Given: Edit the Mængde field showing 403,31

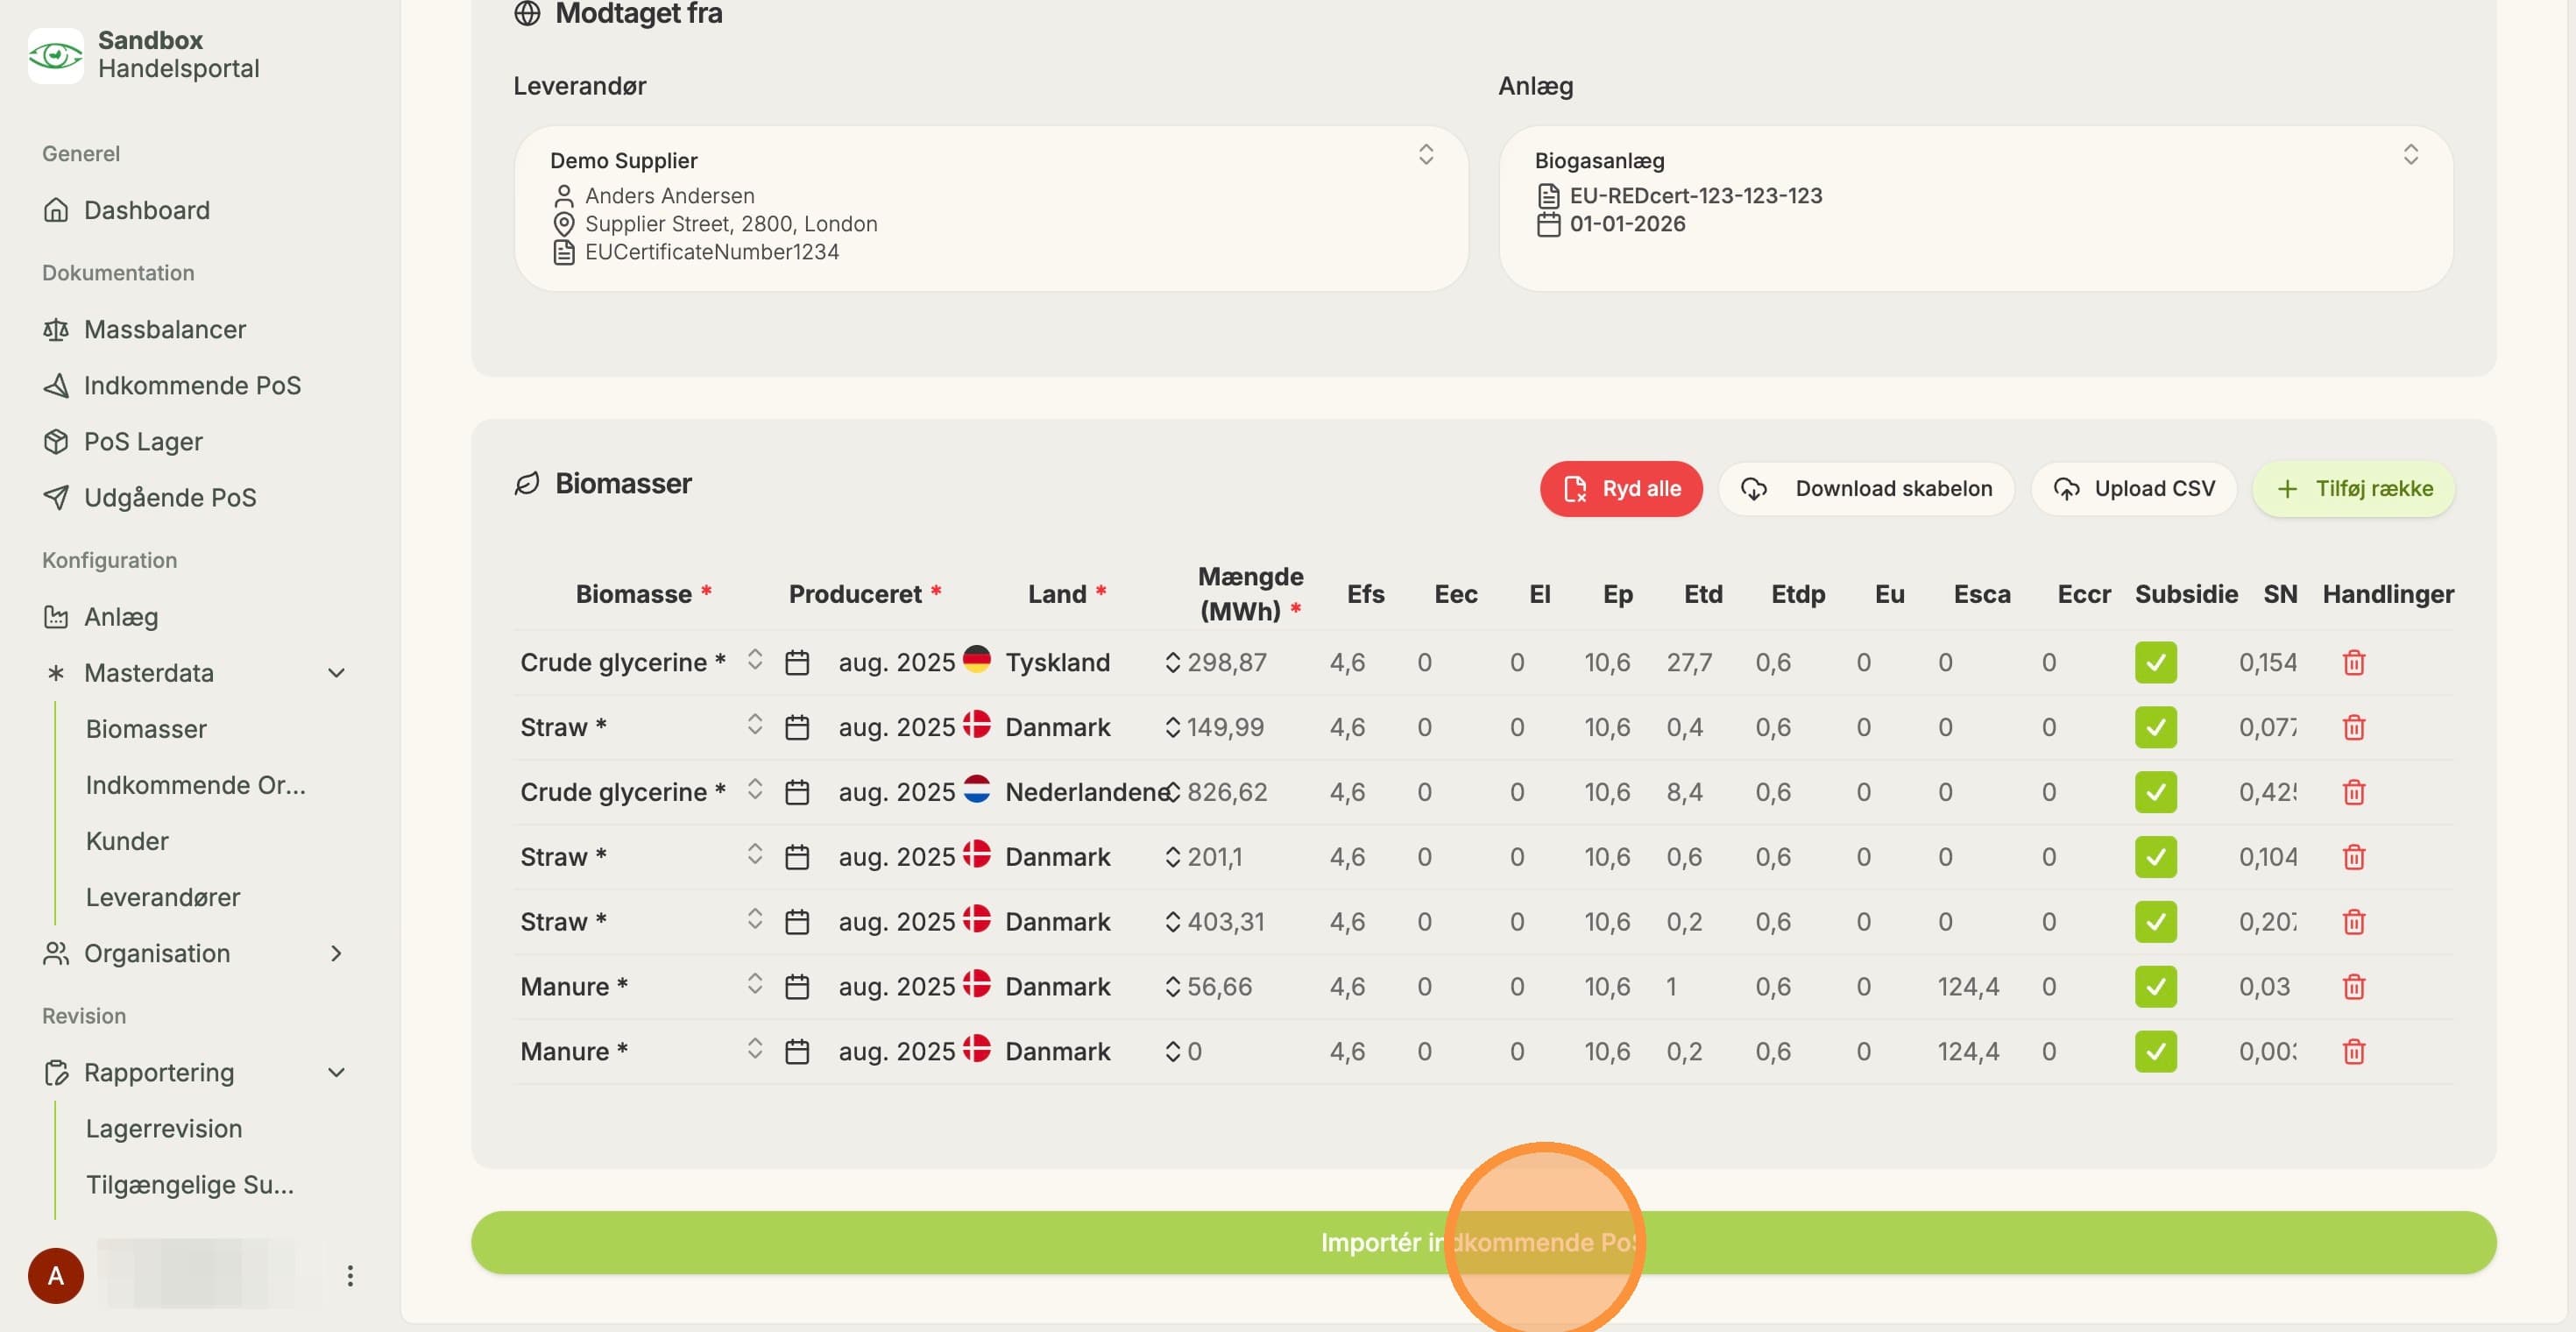Looking at the screenshot, I should 1226,922.
